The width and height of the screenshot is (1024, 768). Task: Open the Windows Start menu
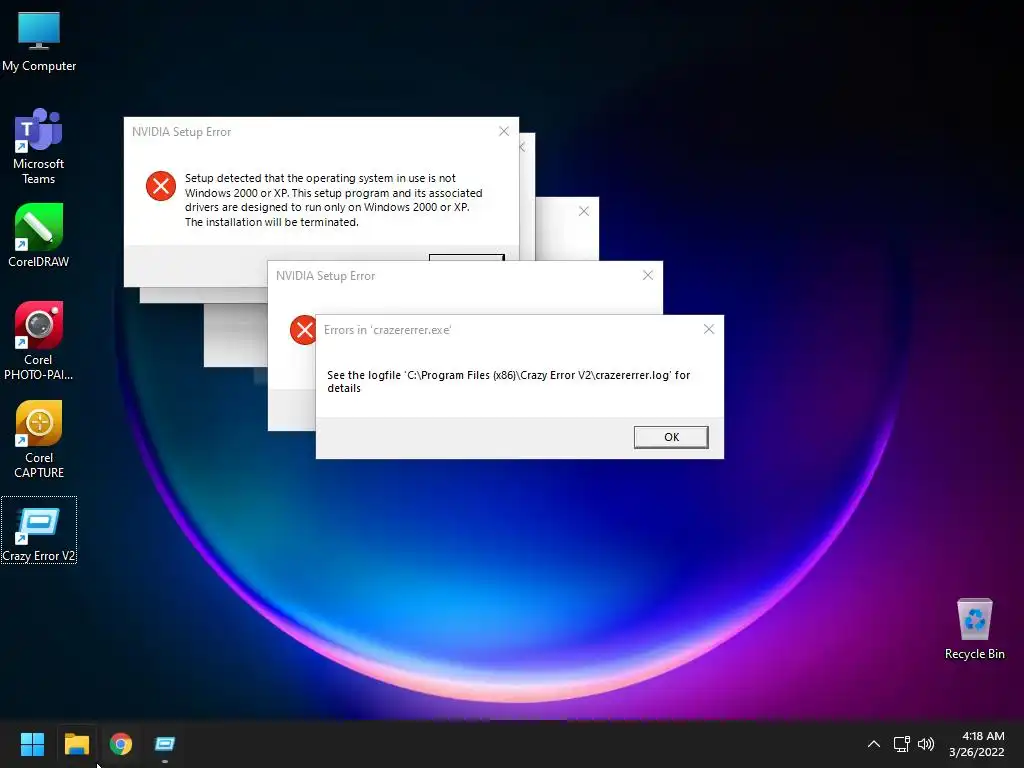32,744
